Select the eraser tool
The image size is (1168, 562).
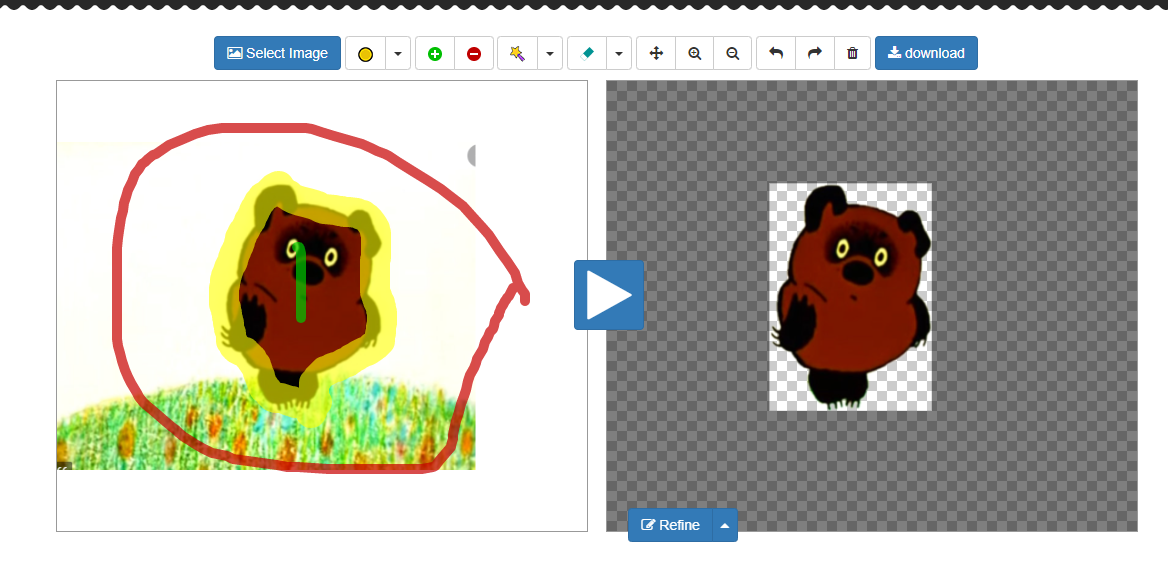tap(587, 54)
